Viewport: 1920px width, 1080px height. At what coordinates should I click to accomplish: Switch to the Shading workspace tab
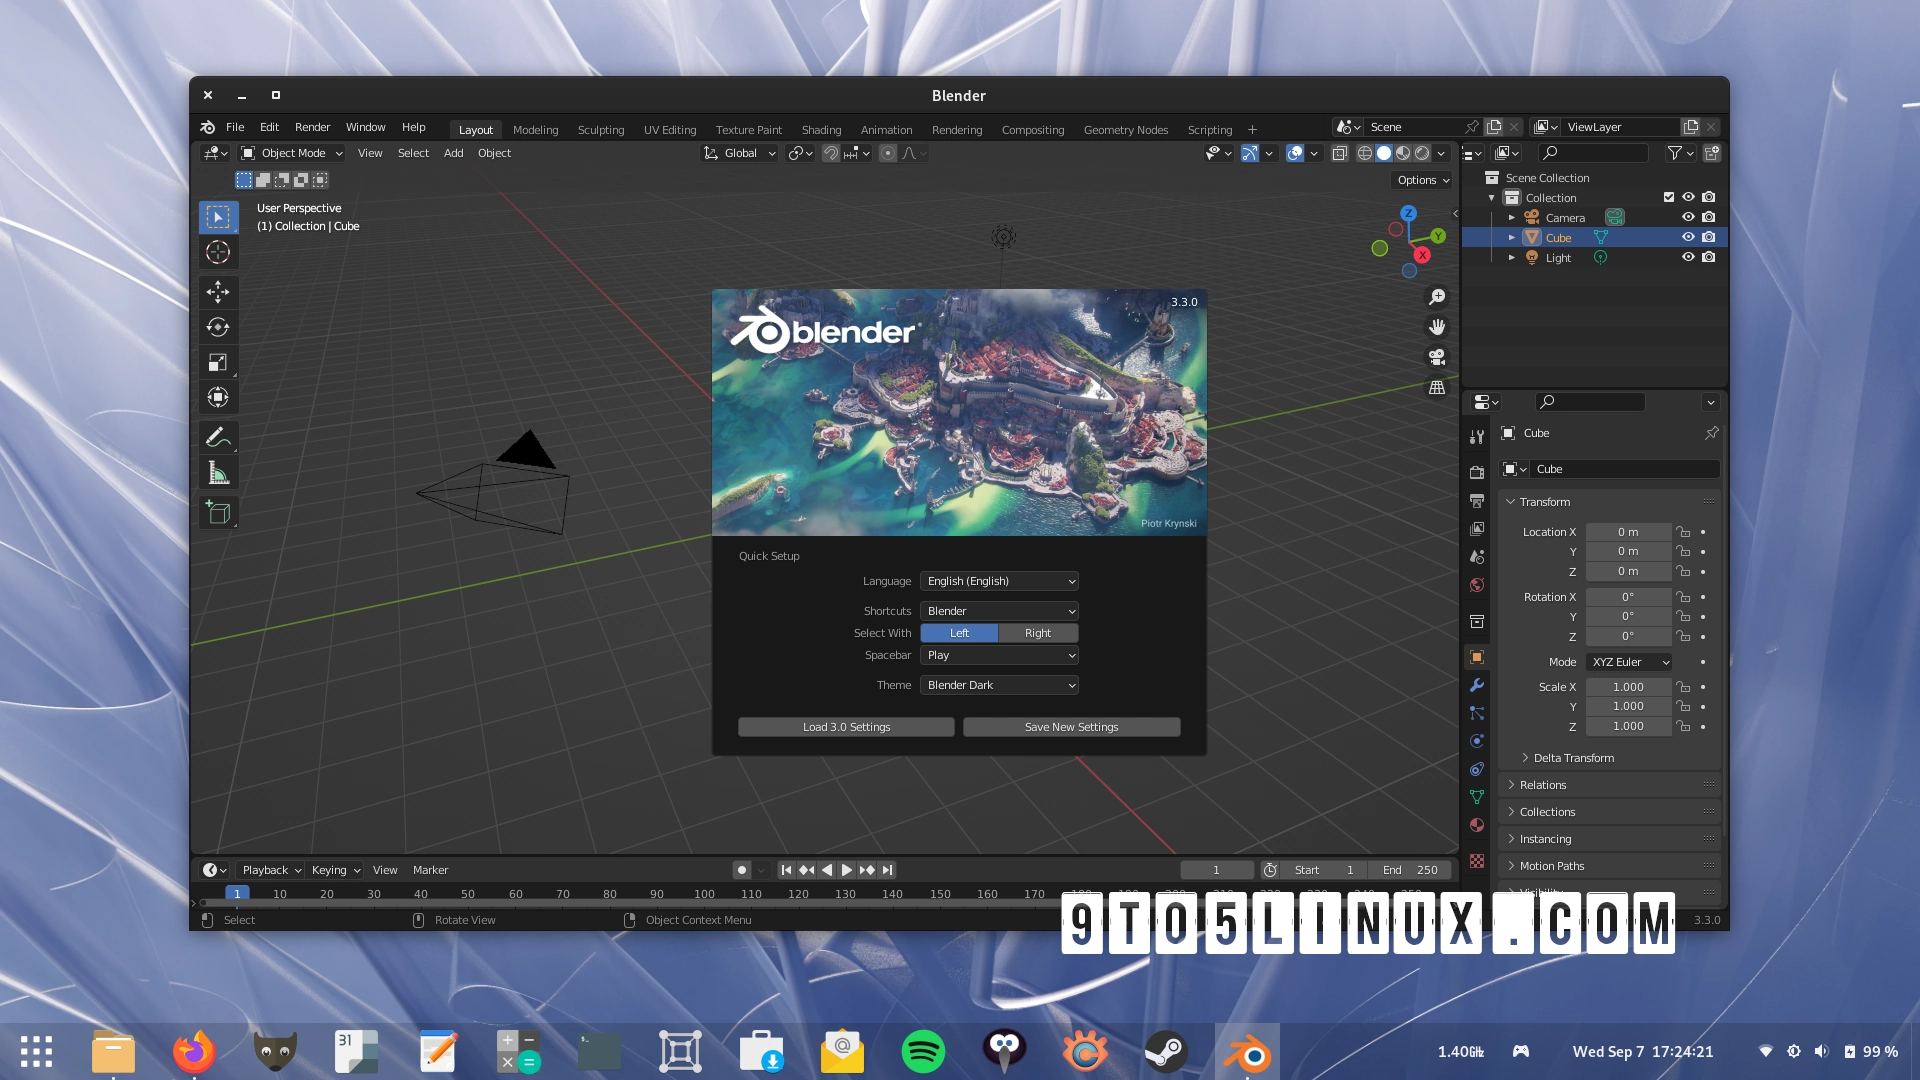tap(821, 129)
